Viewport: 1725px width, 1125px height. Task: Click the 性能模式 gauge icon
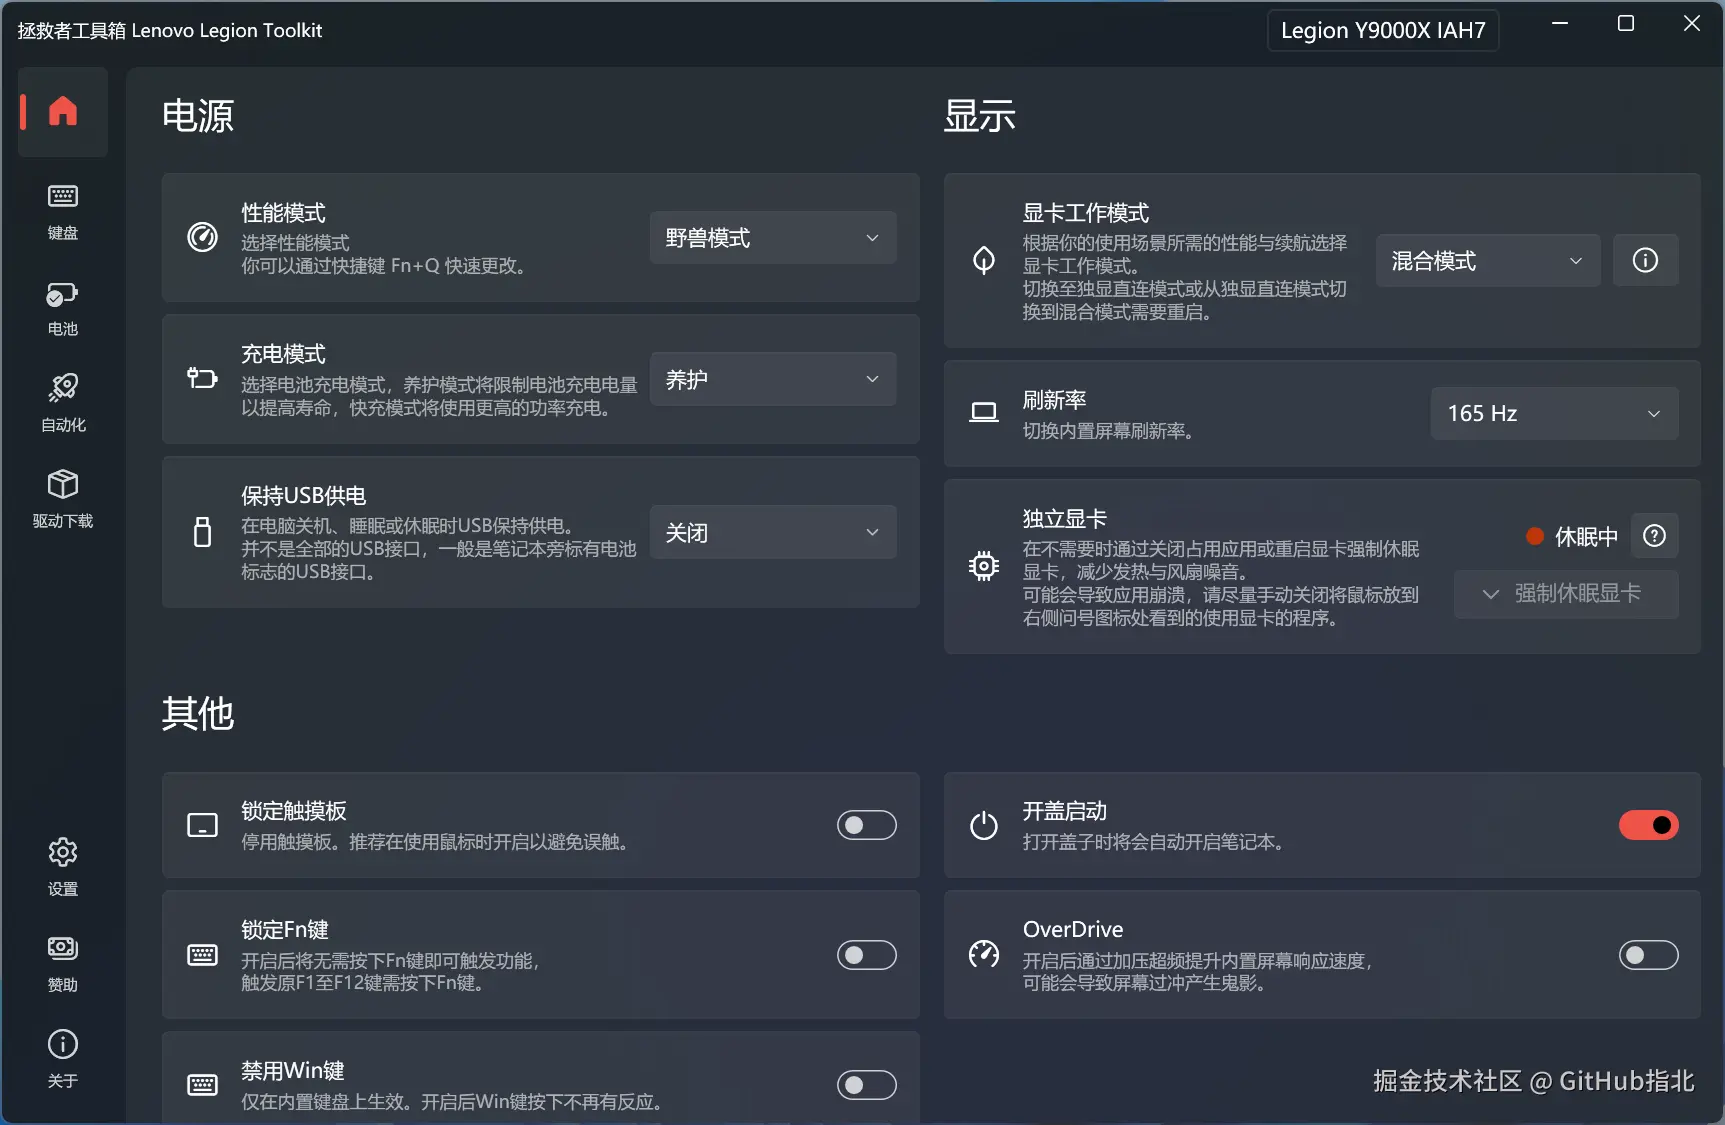202,238
